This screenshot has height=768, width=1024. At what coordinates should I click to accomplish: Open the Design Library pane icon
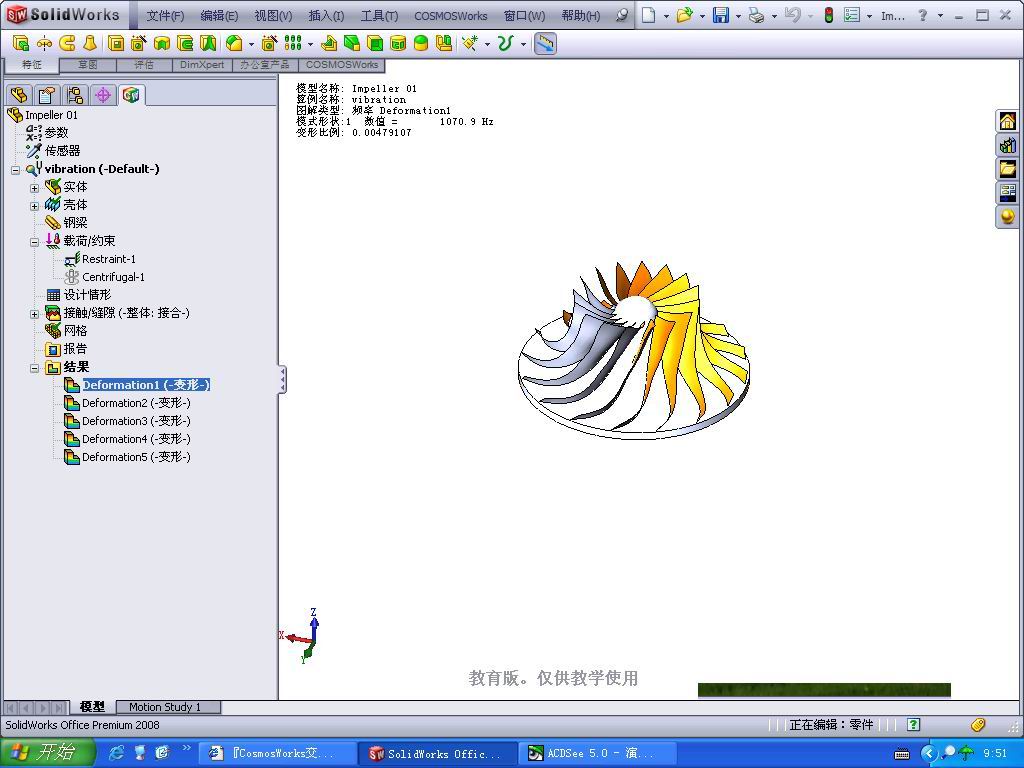pos(1008,145)
